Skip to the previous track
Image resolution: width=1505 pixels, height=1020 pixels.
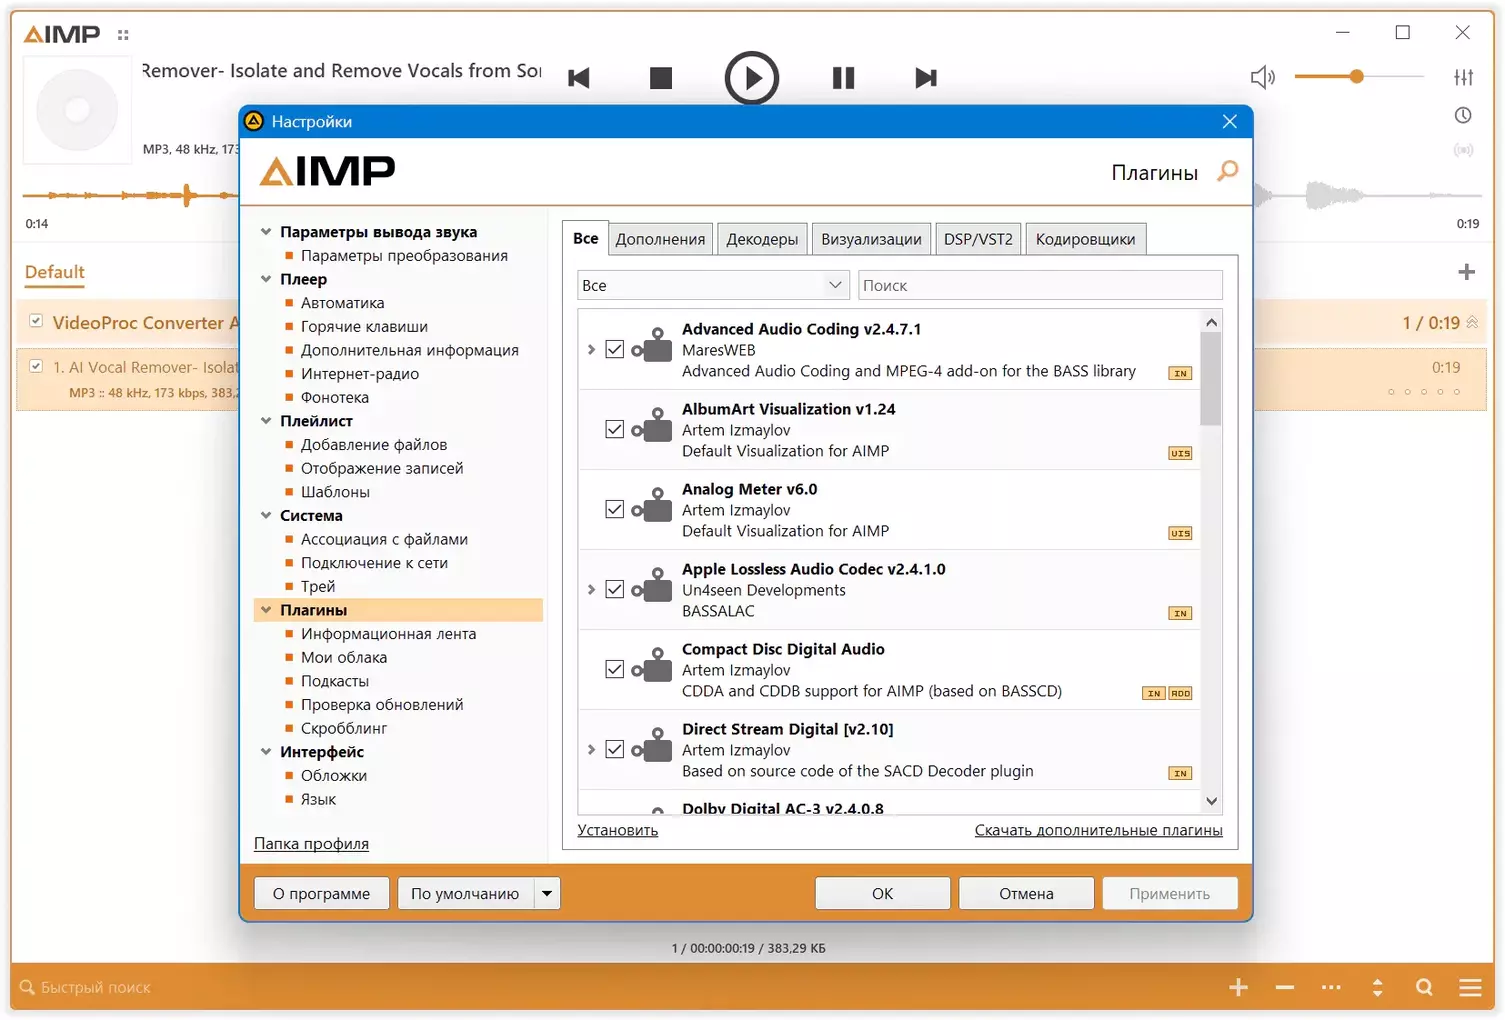(579, 78)
